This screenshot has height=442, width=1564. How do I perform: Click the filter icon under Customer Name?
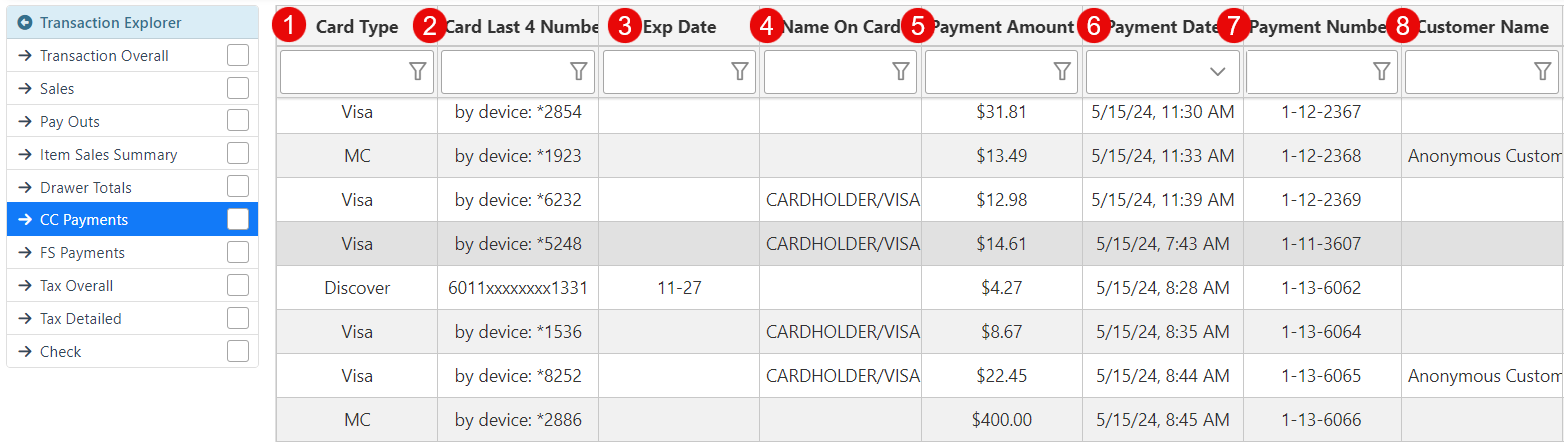pos(1542,71)
